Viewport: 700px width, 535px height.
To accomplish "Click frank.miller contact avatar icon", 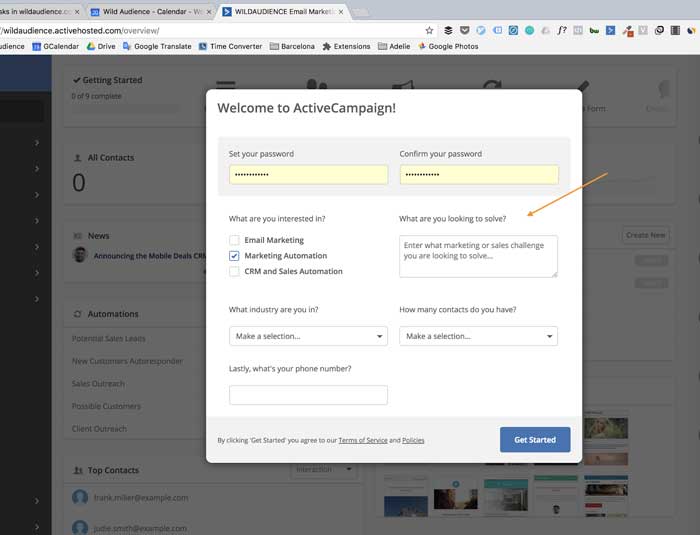I will point(80,497).
